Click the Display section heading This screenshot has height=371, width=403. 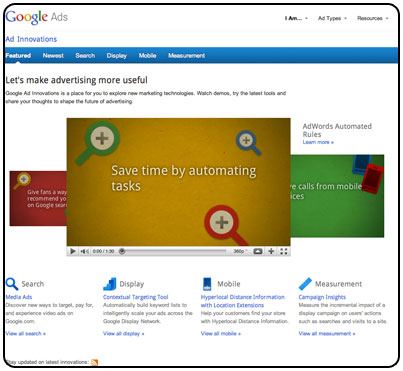[132, 284]
